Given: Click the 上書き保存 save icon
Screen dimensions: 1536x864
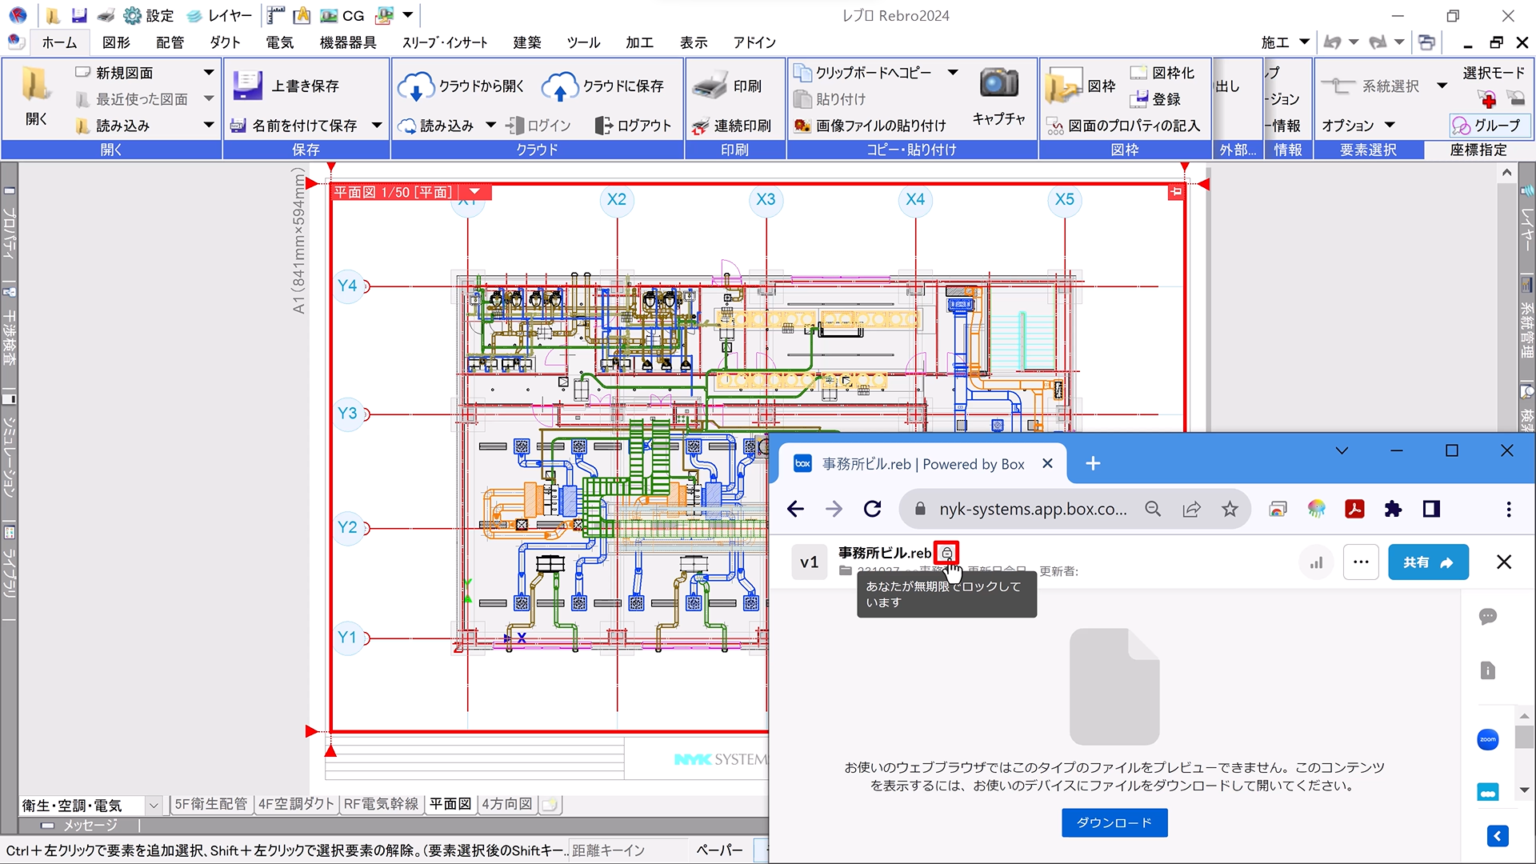Looking at the screenshot, I should (247, 86).
